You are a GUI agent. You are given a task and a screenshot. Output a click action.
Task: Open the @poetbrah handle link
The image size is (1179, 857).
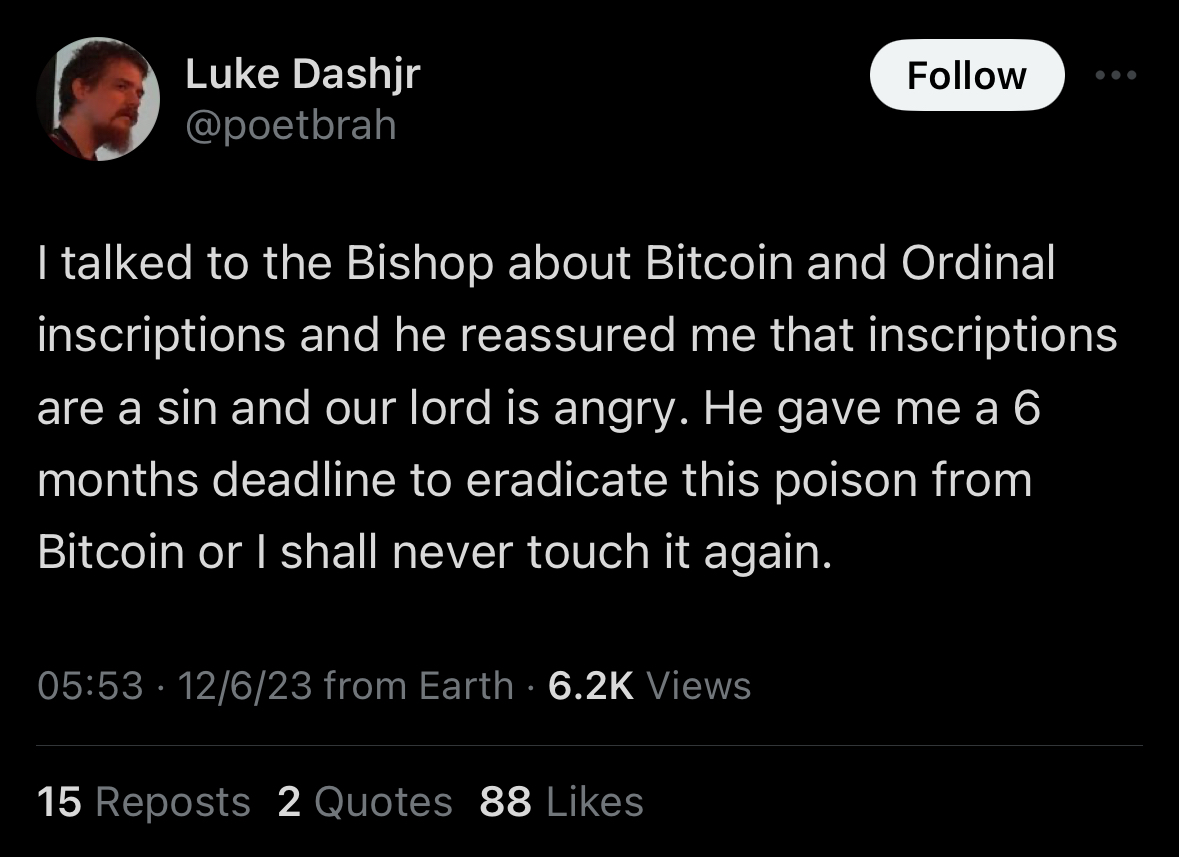pyautogui.click(x=291, y=125)
